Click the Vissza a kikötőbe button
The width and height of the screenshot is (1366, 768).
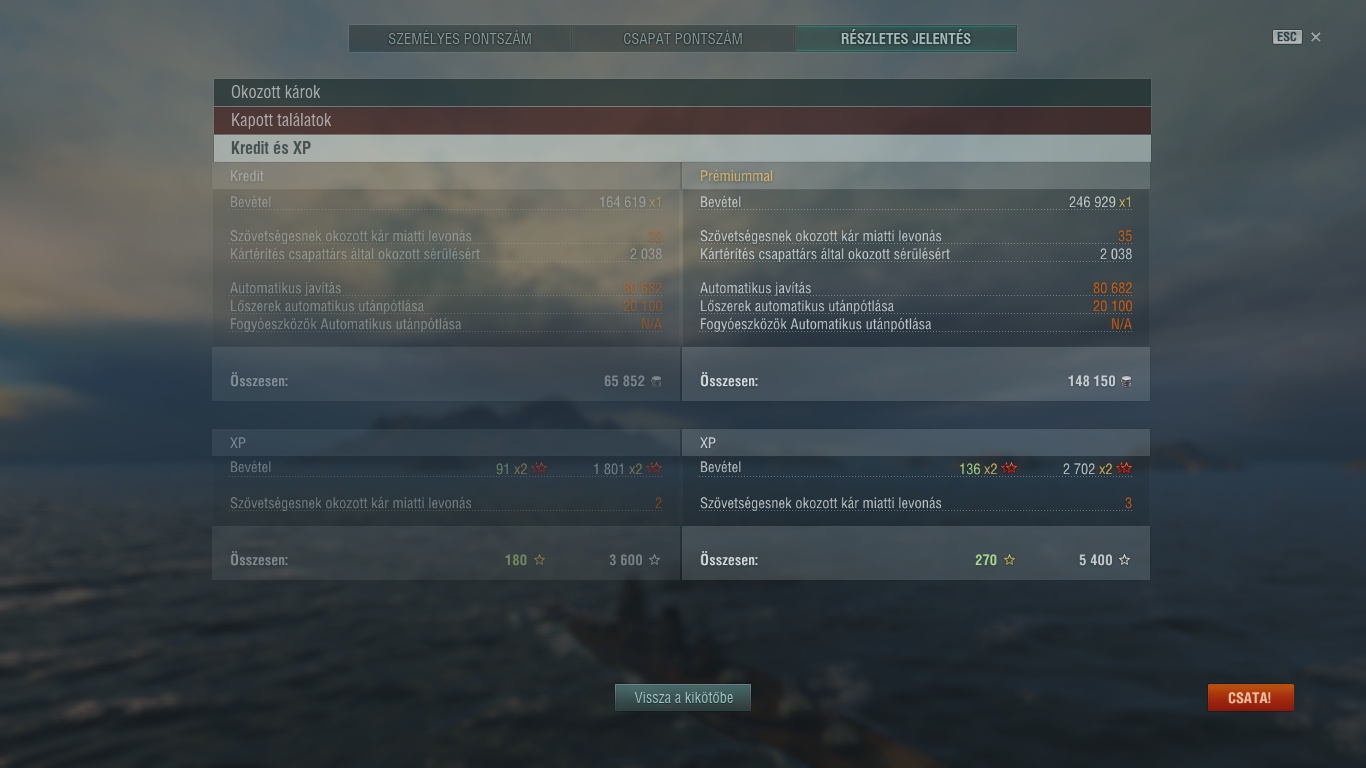[x=683, y=698]
